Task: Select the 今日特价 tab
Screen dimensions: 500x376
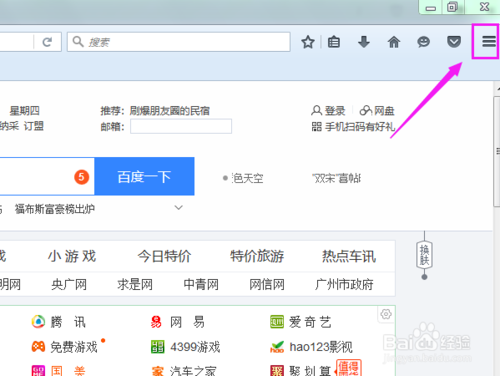Action: 164,256
